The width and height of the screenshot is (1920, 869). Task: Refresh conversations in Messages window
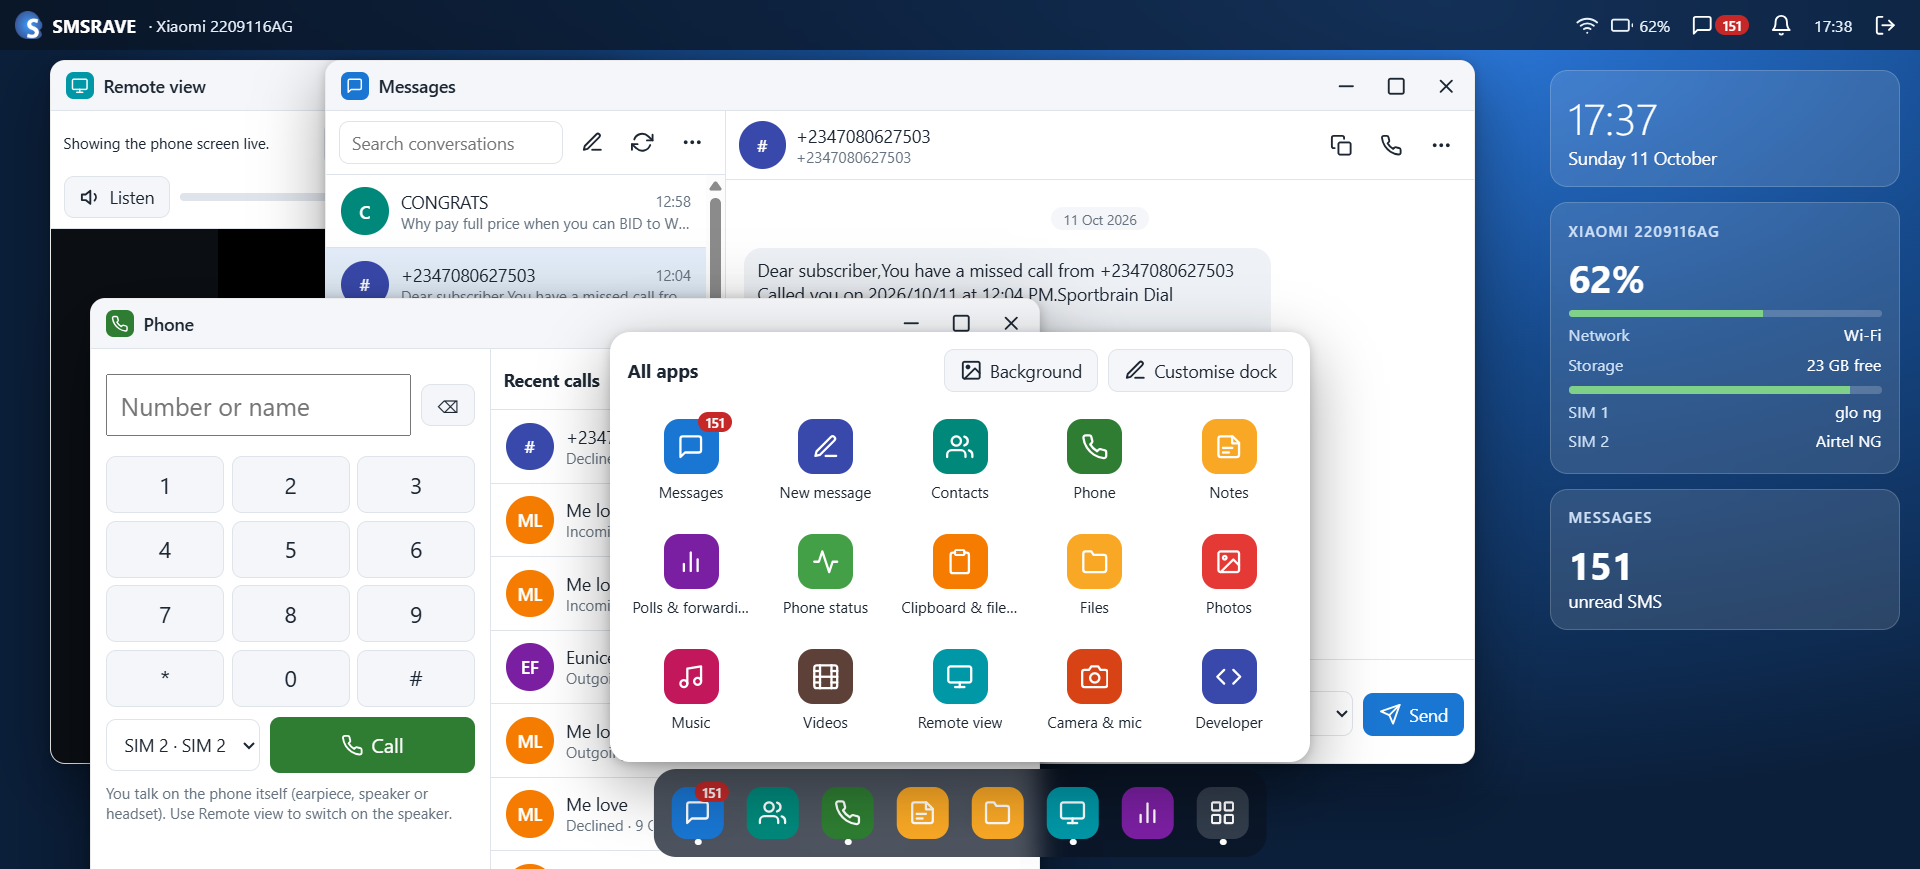(642, 143)
